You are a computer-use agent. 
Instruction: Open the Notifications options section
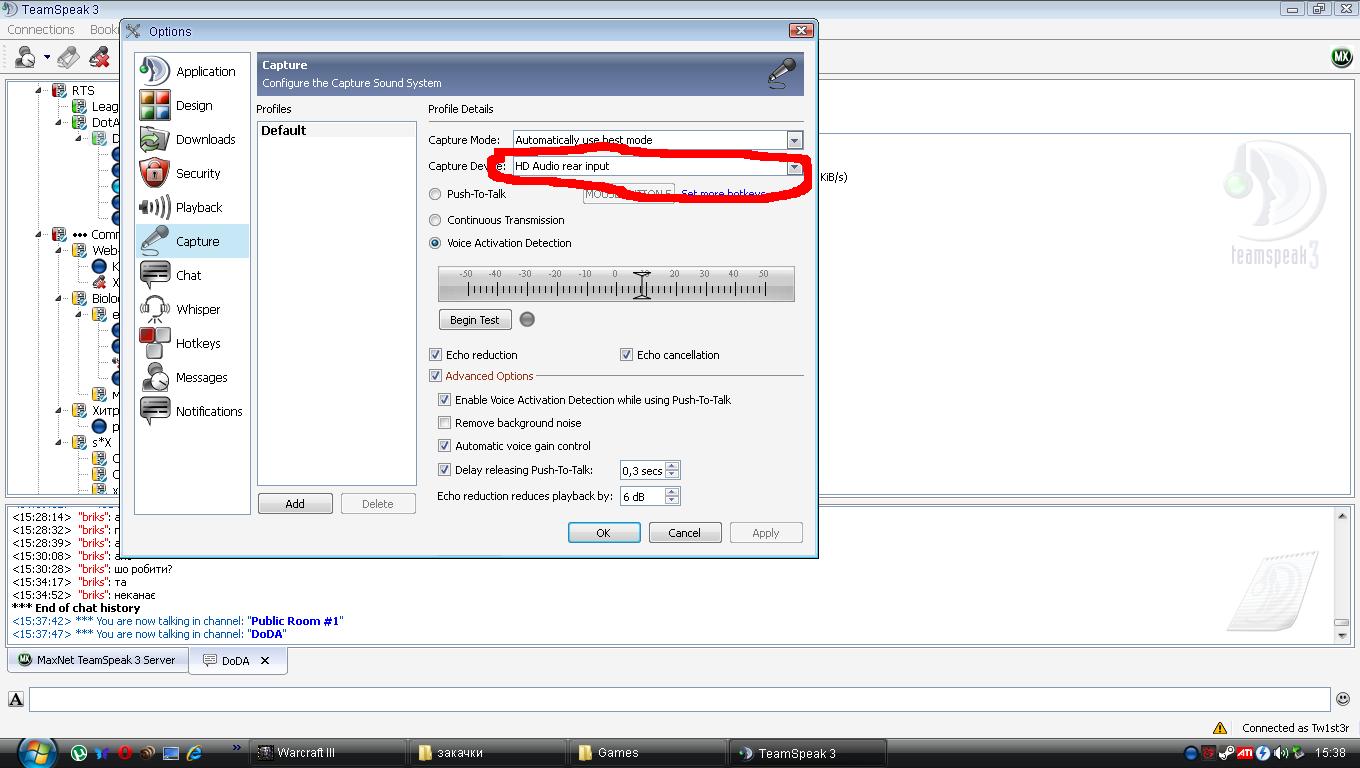[192, 411]
